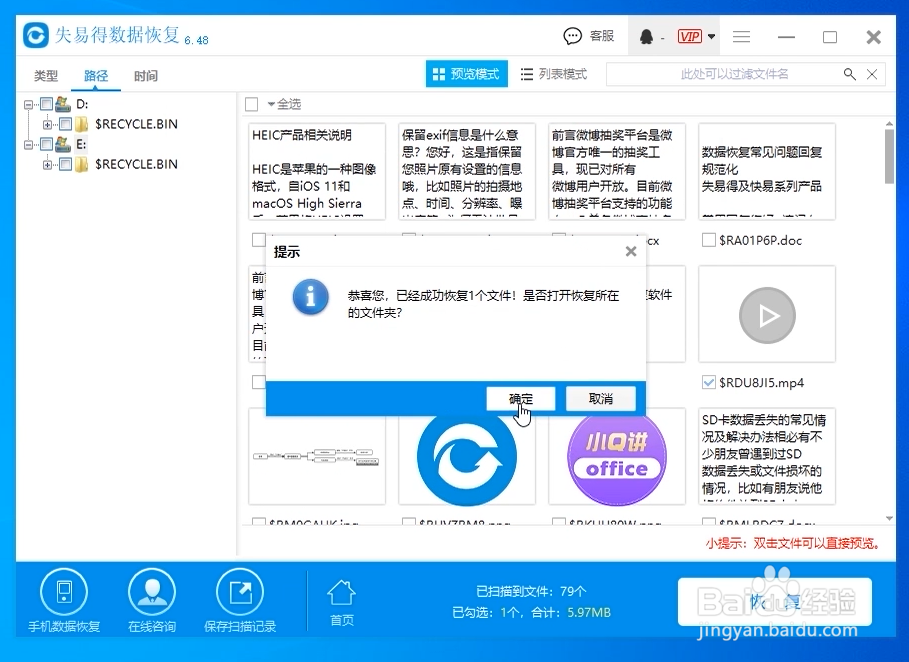Click the search magnifier in filter box
Image resolution: width=909 pixels, height=662 pixels.
(849, 74)
